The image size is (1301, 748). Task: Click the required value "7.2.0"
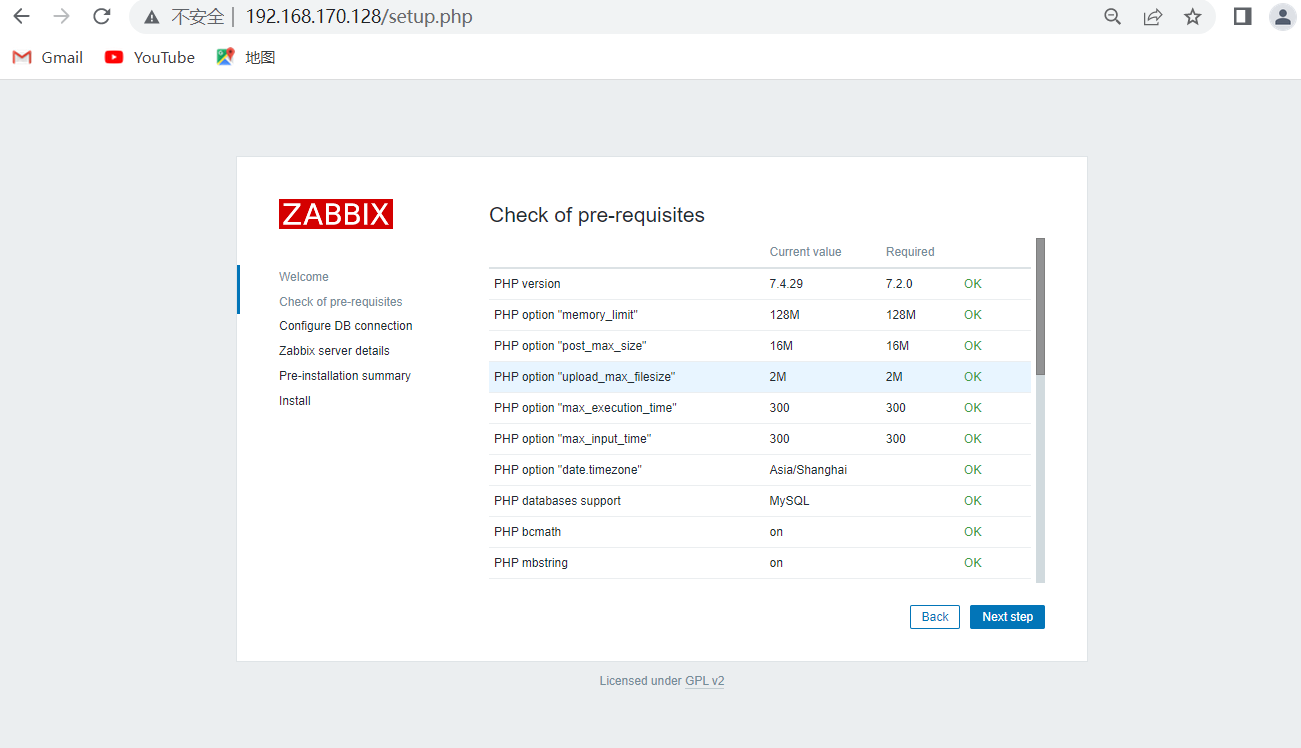coord(899,284)
